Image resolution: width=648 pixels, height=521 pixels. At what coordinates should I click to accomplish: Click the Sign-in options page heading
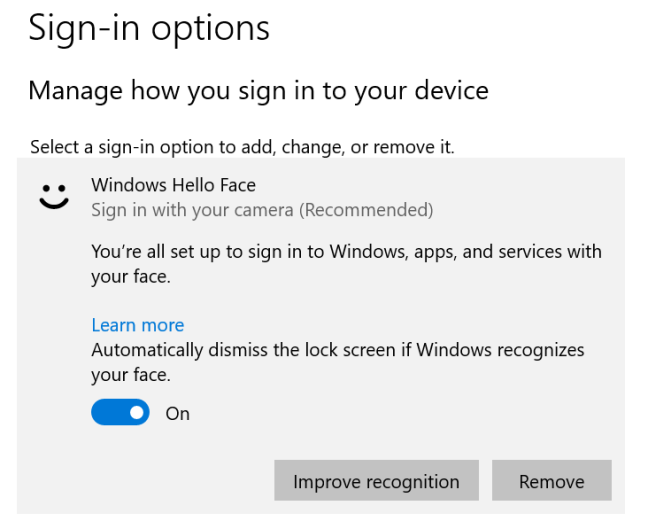pos(149,29)
